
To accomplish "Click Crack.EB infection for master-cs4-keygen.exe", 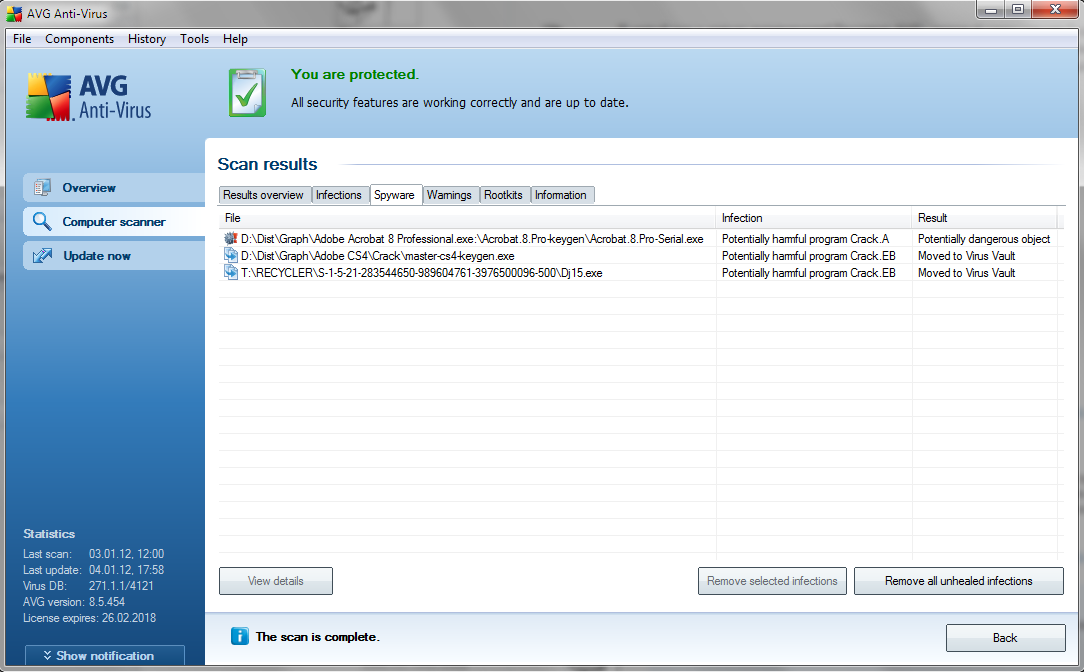I will pos(809,256).
